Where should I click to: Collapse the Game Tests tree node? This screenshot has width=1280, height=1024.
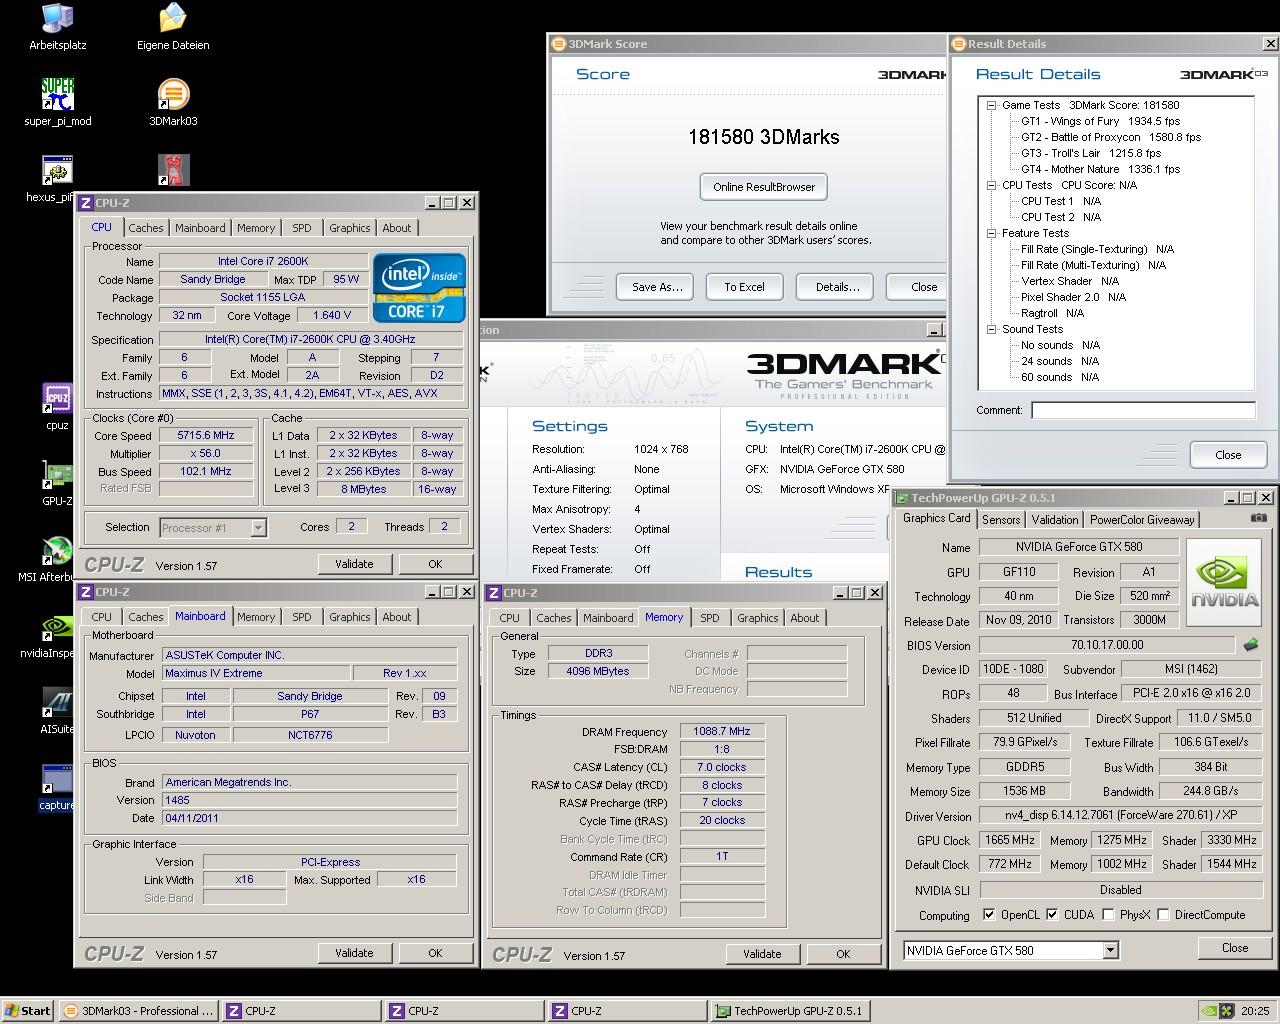[991, 105]
